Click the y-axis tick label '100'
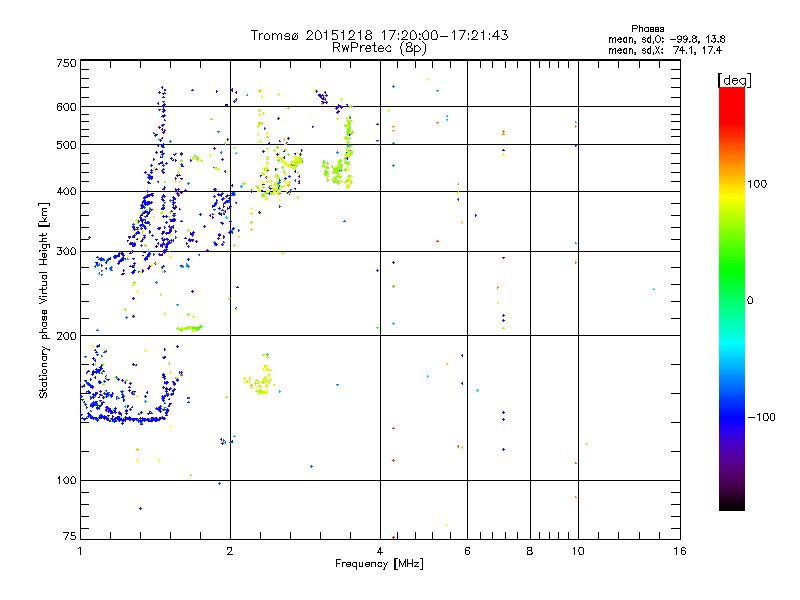The height and width of the screenshot is (600, 800). coord(67,480)
